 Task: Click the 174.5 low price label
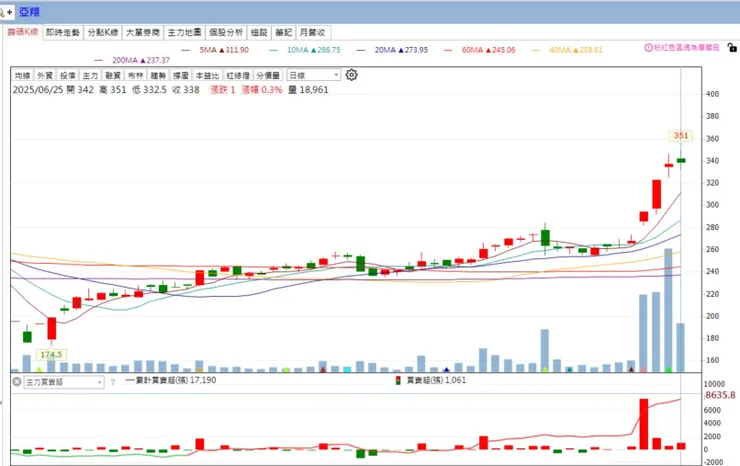[x=51, y=354]
